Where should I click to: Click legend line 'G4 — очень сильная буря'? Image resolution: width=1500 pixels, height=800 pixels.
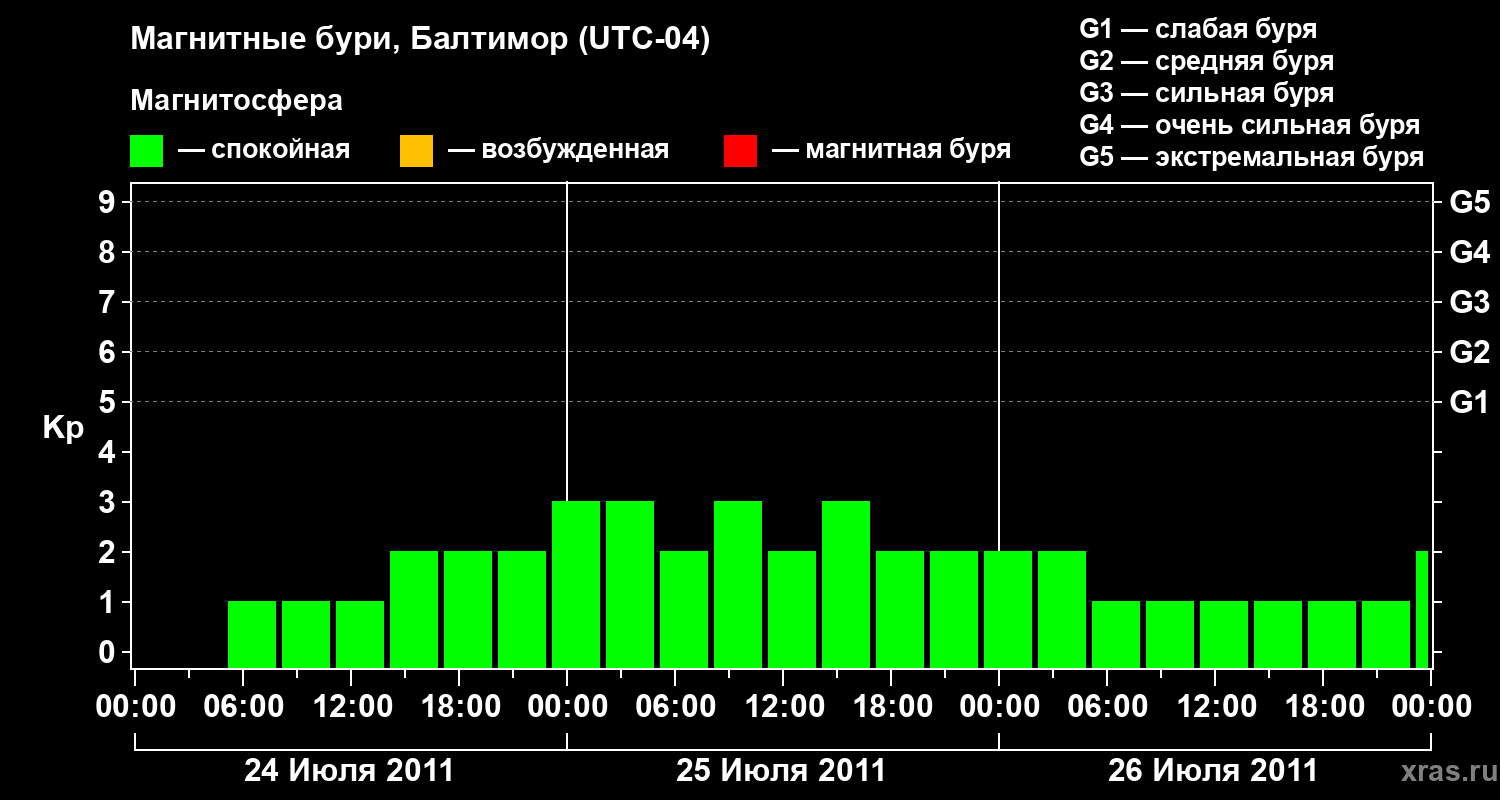pyautogui.click(x=1249, y=125)
